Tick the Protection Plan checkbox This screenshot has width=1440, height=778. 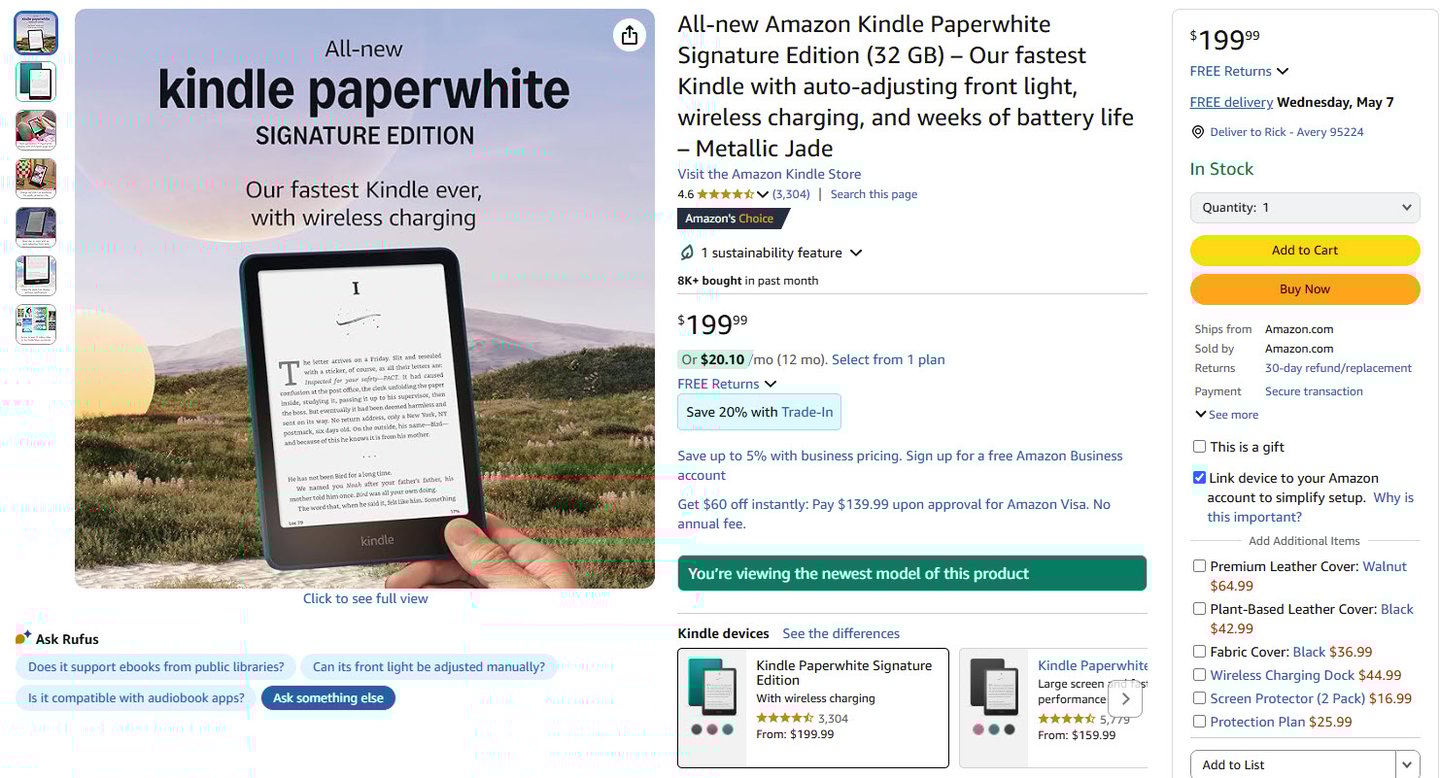click(1199, 721)
